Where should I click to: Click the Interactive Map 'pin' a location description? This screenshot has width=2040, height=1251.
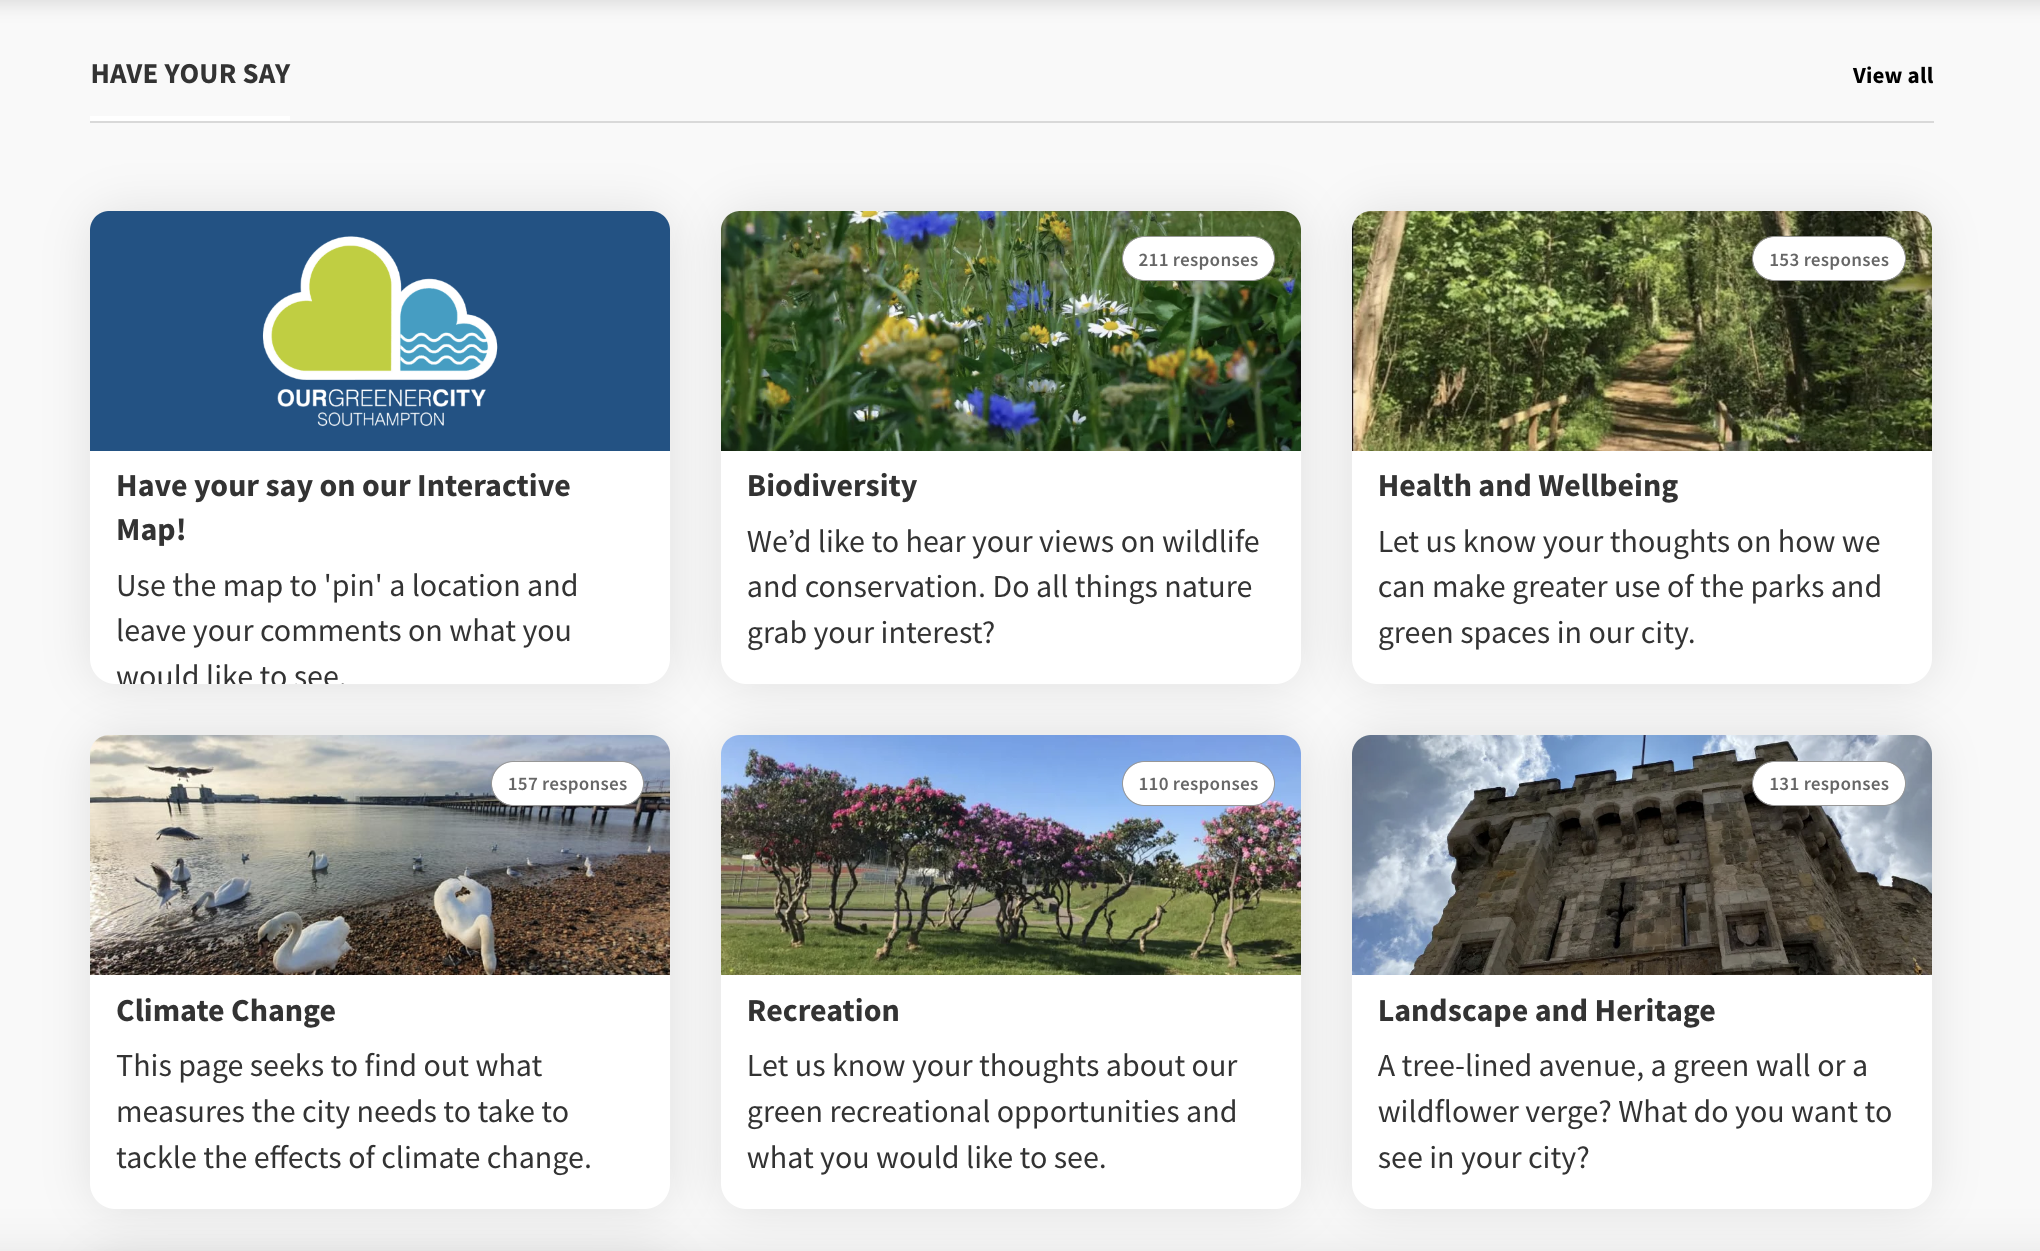[347, 629]
